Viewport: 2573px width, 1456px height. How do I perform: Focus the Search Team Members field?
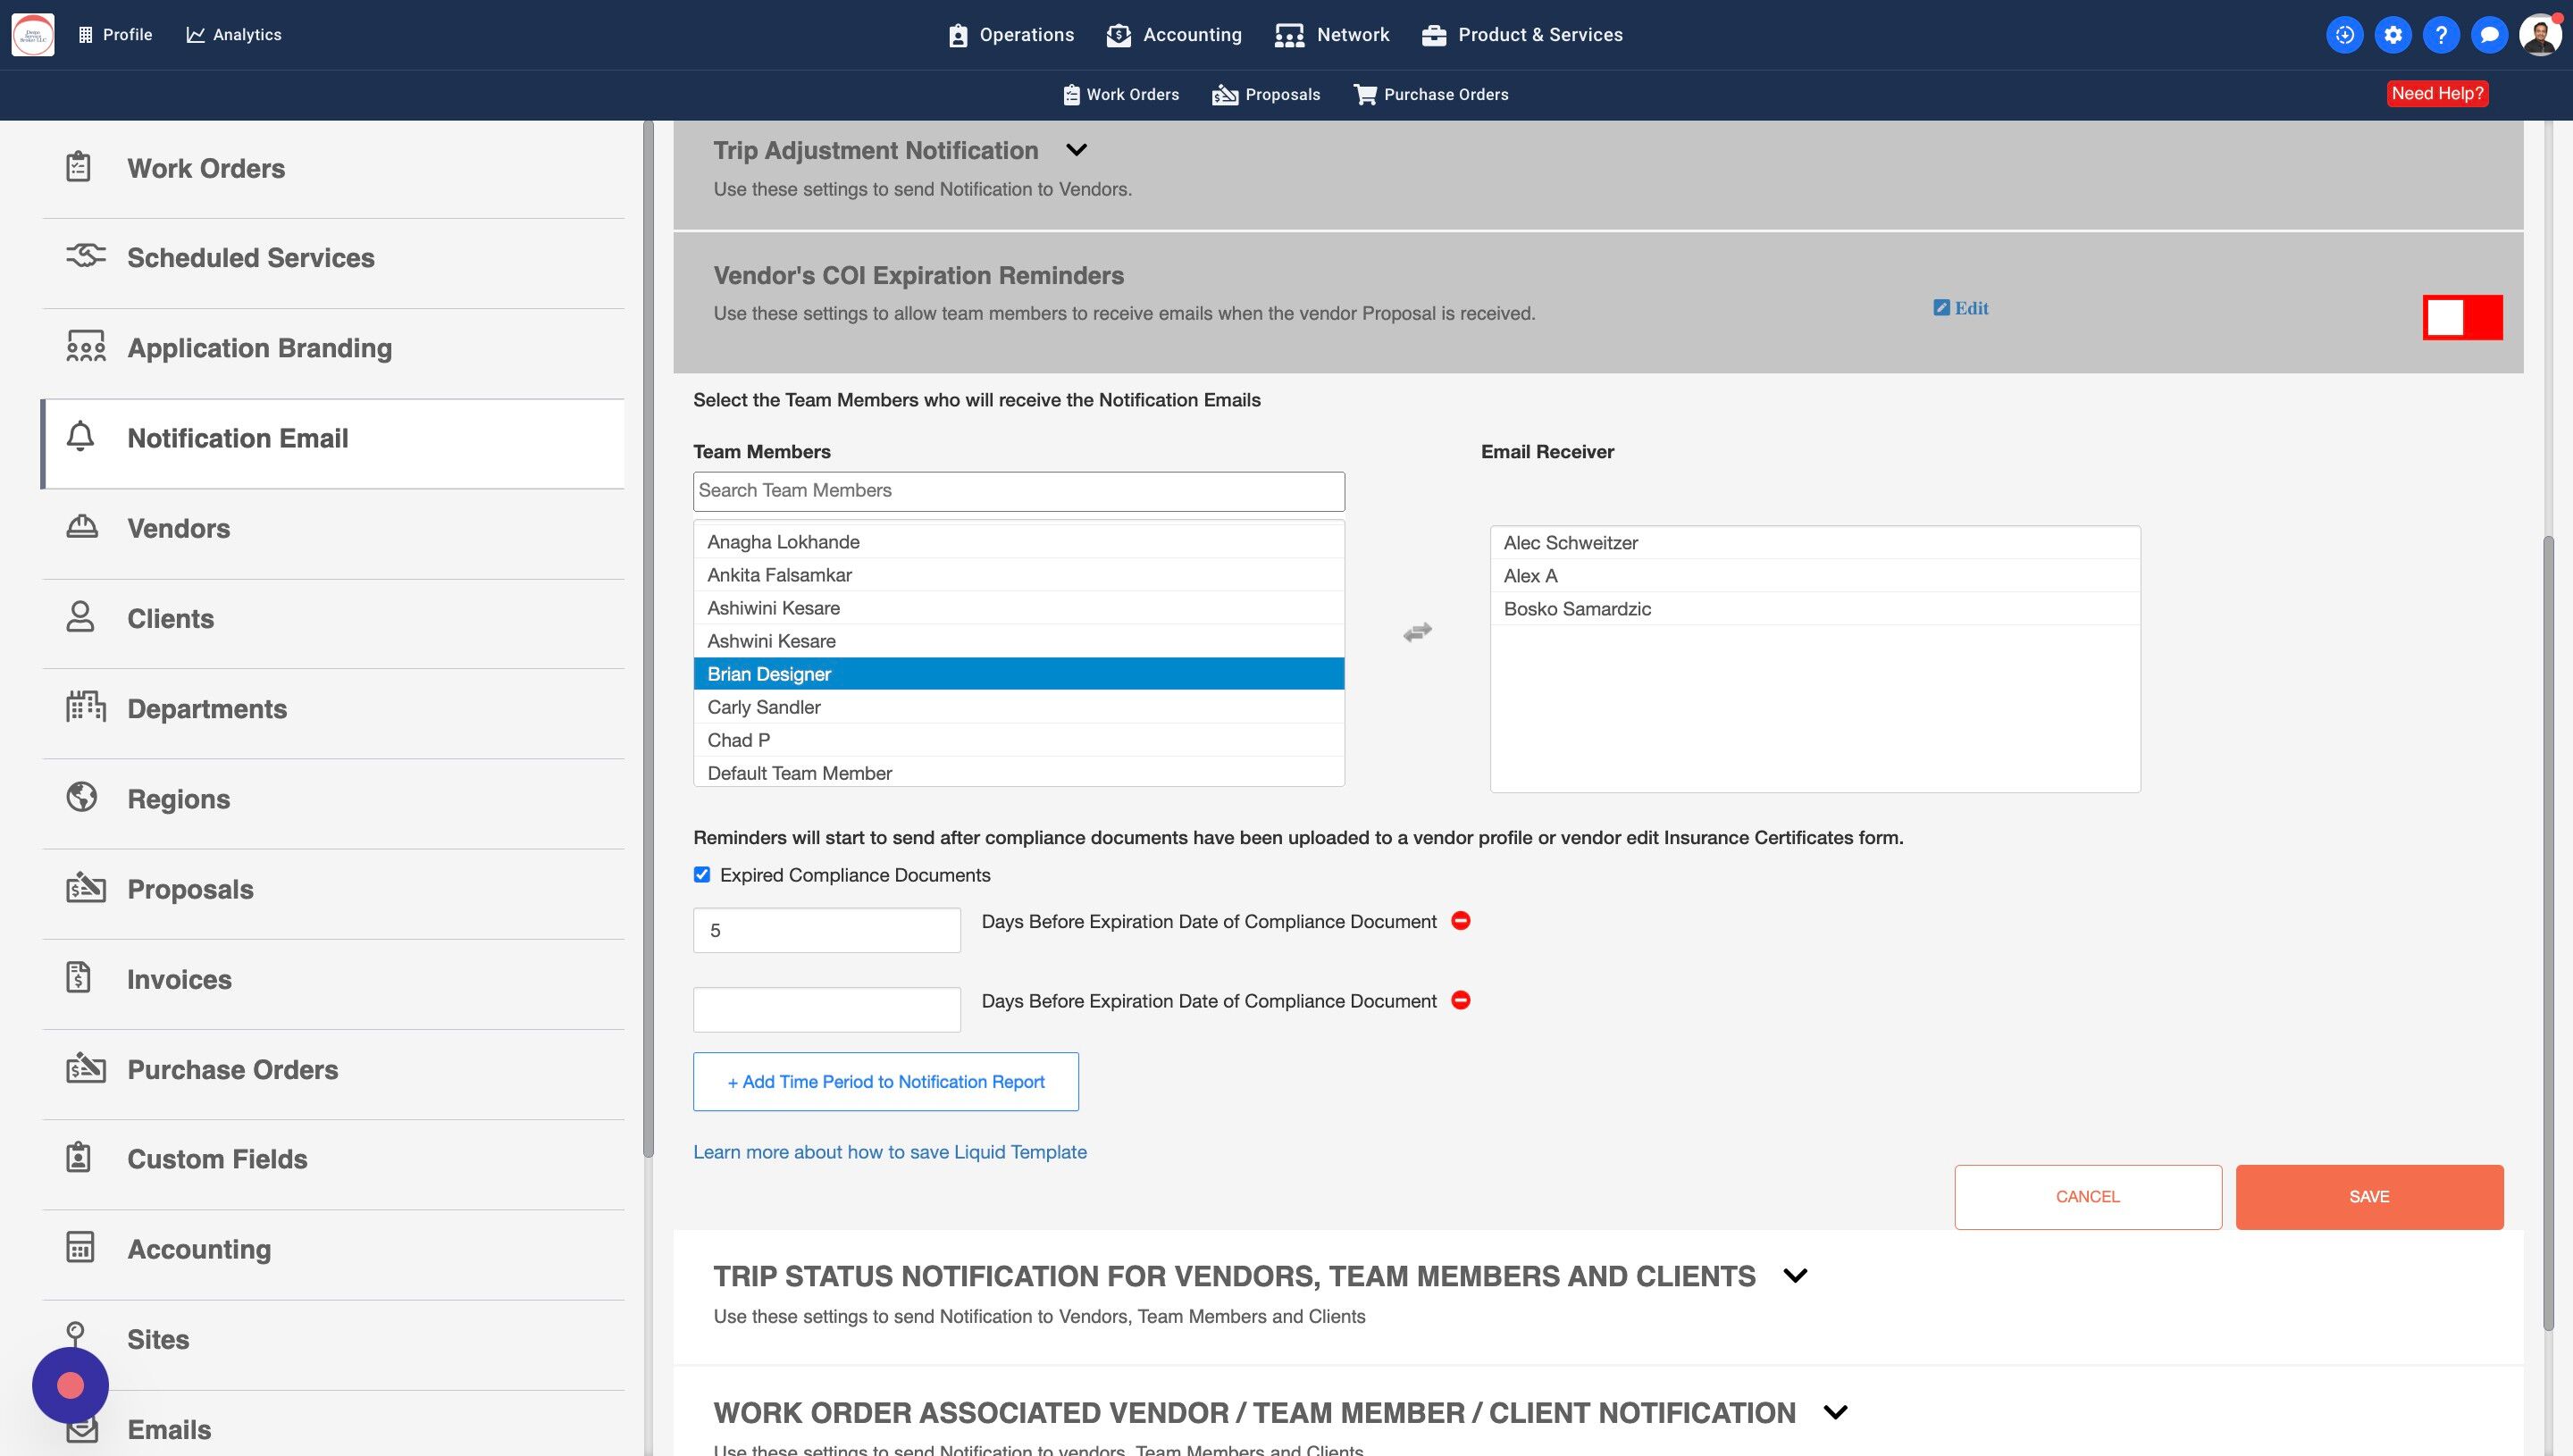1017,491
